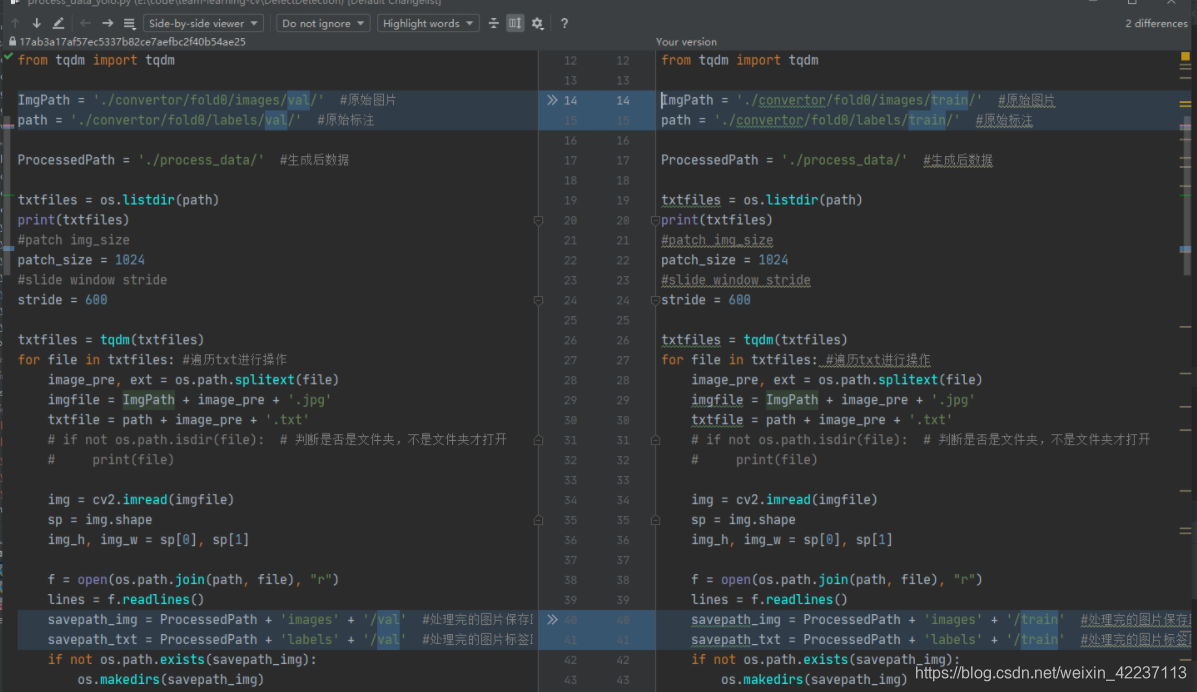
Task: Click left savepath_img '/val' line
Action: (290, 619)
